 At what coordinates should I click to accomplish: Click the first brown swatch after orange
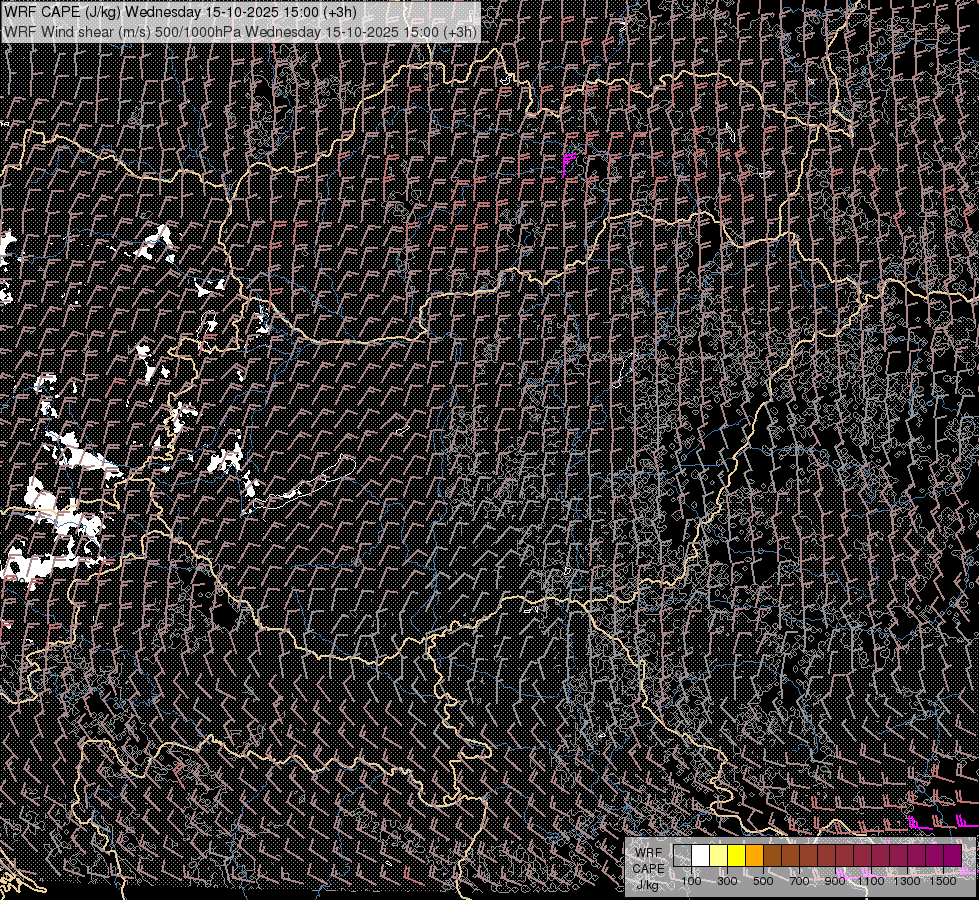point(772,855)
